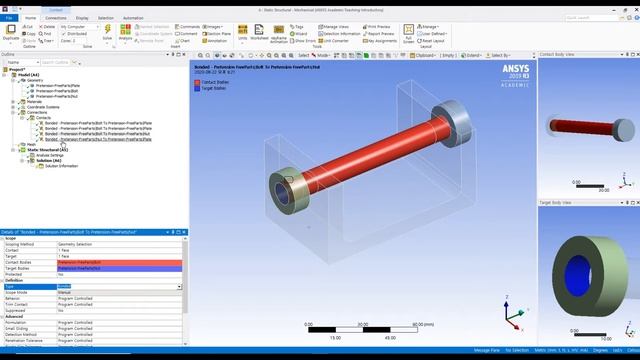640x360 pixels.
Task: Click the Commands tool
Action: pyautogui.click(x=187, y=27)
